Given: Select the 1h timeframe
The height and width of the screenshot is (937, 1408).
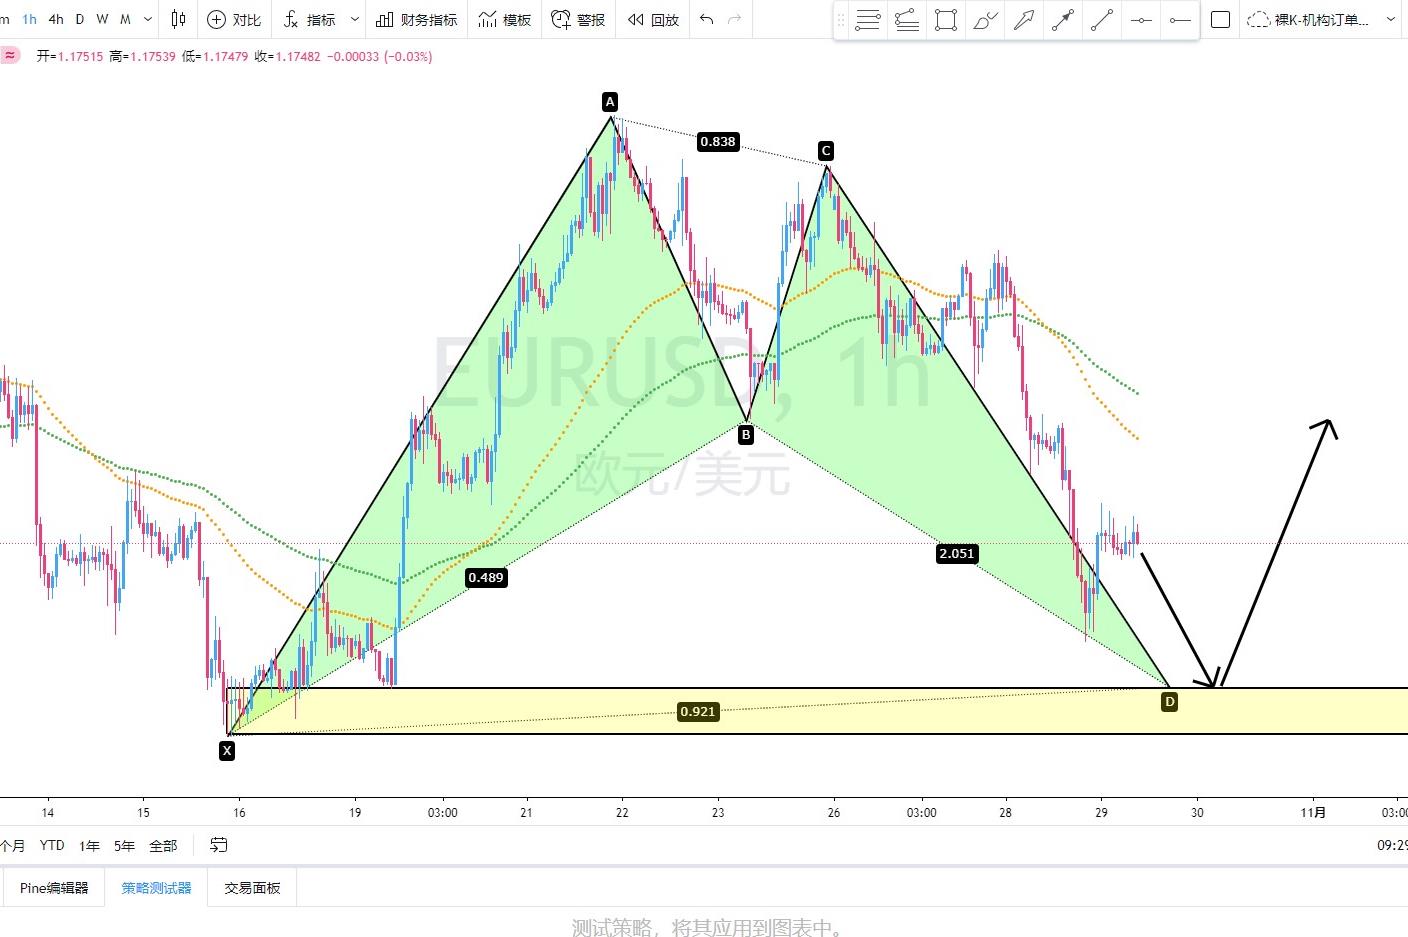Looking at the screenshot, I should pyautogui.click(x=30, y=19).
